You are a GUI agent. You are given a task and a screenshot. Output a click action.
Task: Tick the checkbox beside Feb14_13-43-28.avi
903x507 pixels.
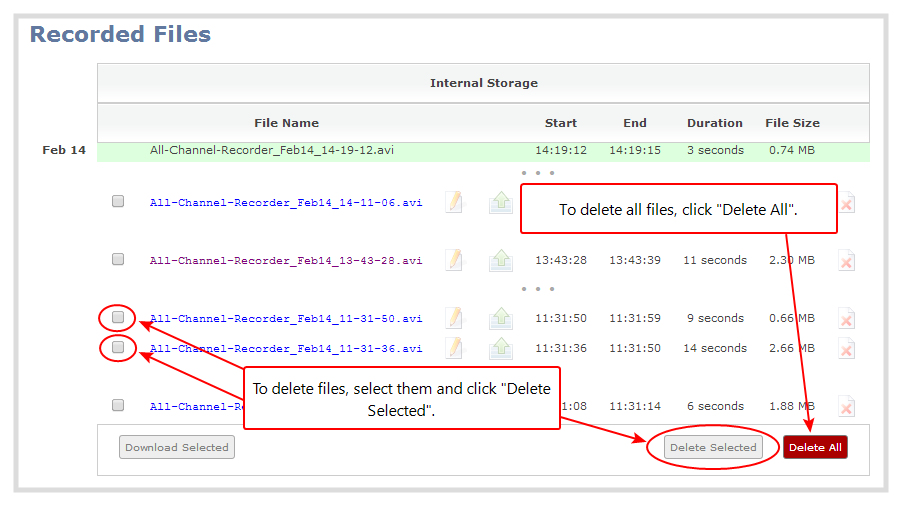coord(118,259)
